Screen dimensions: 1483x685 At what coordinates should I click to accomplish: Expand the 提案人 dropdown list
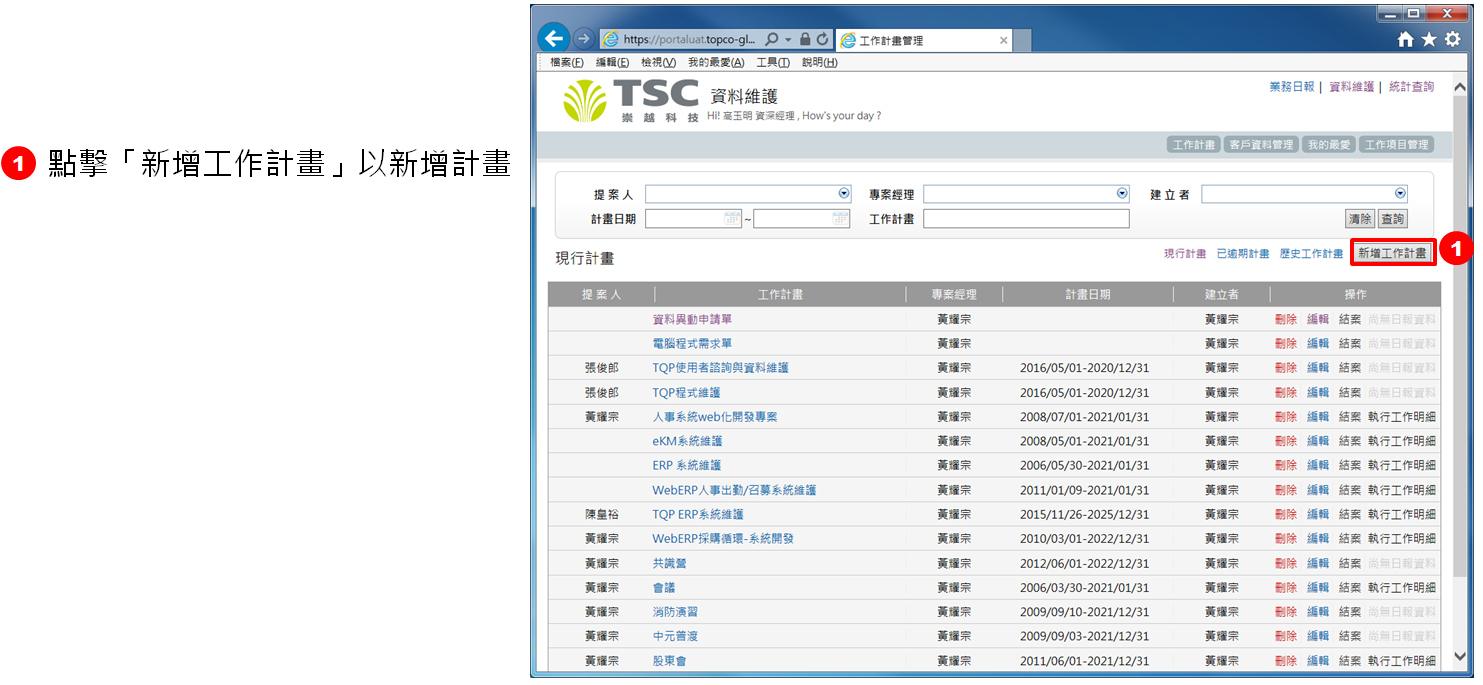pos(843,194)
